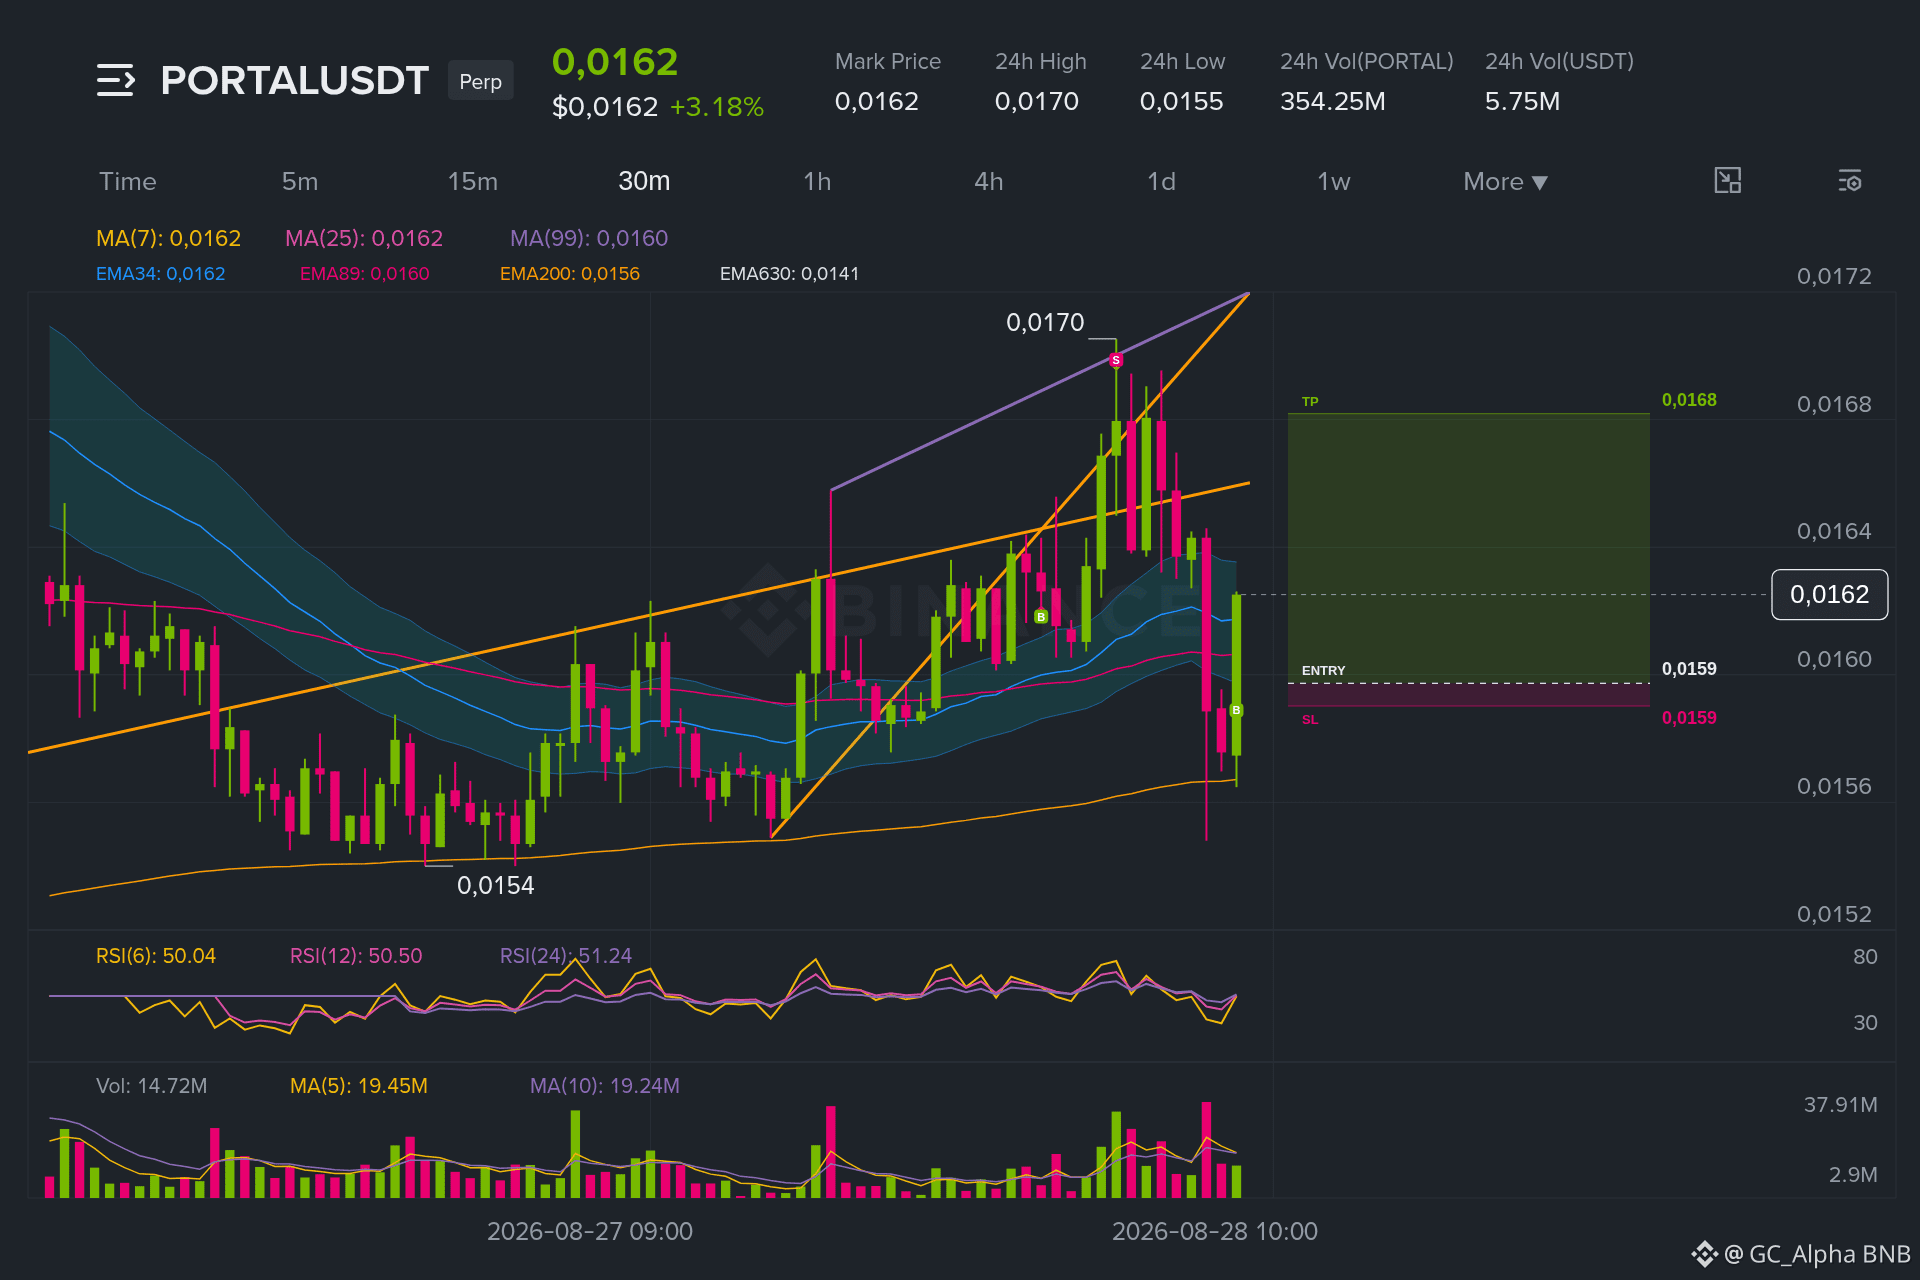Click the volume MA(5) 19.45M label

pos(359,1086)
